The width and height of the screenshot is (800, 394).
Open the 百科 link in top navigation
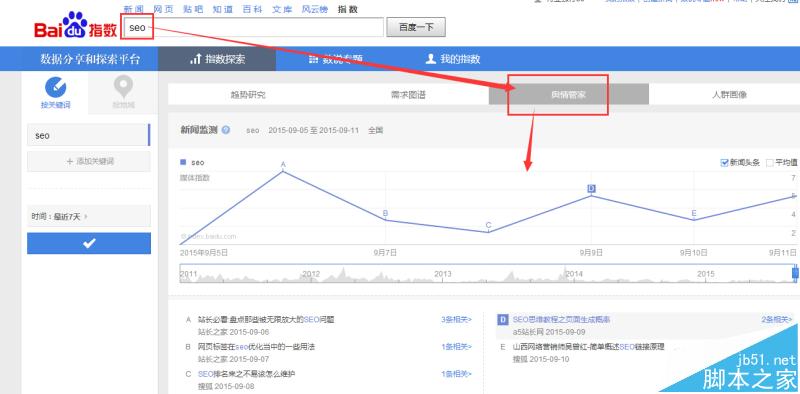coord(252,9)
